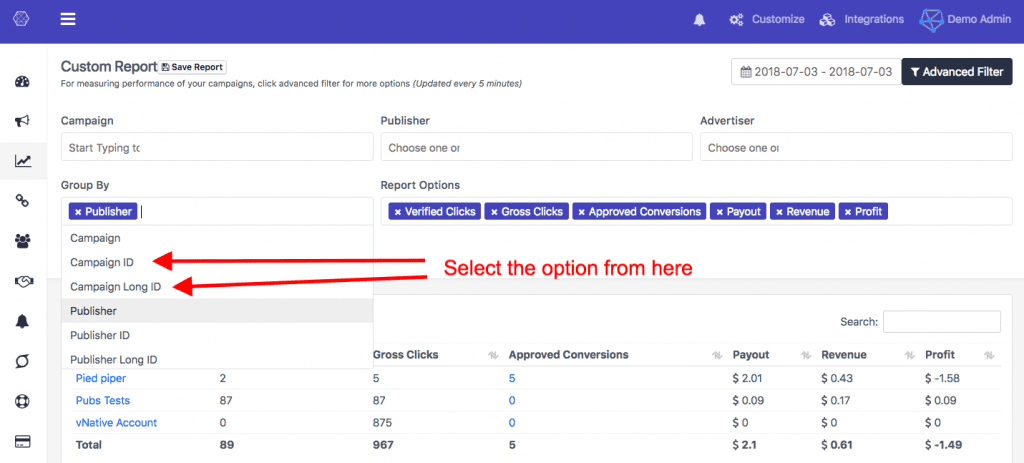Open Customize in the top bar
The width and height of the screenshot is (1024, 463).
click(767, 20)
